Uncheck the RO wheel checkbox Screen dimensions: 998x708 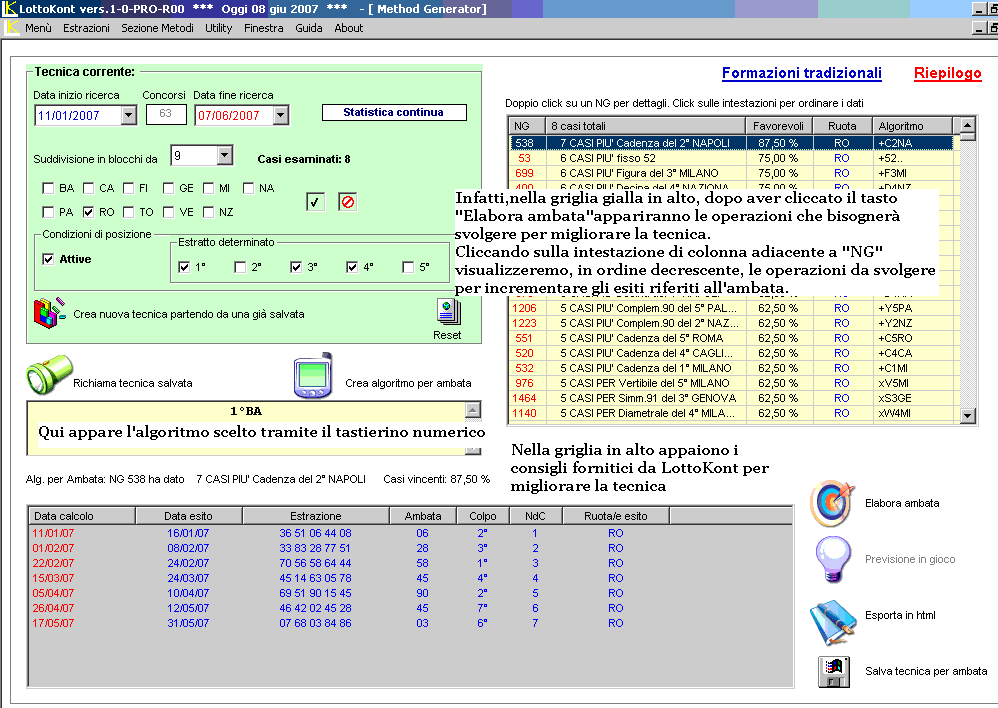coord(88,212)
